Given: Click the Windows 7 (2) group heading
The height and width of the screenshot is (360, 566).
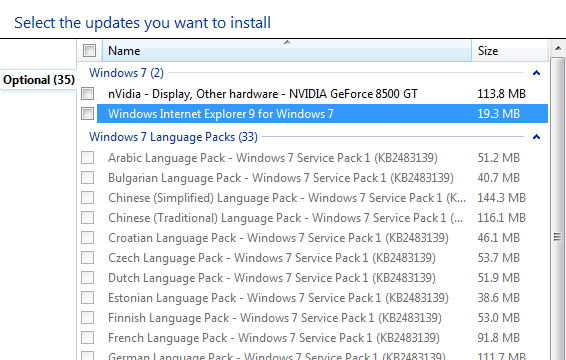Looking at the screenshot, I should [x=126, y=73].
